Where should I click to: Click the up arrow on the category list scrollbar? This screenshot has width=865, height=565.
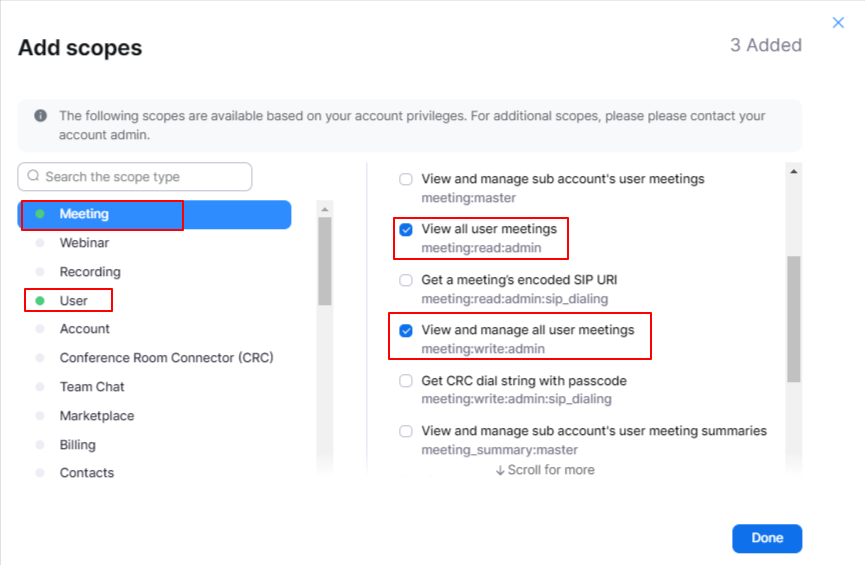[325, 209]
